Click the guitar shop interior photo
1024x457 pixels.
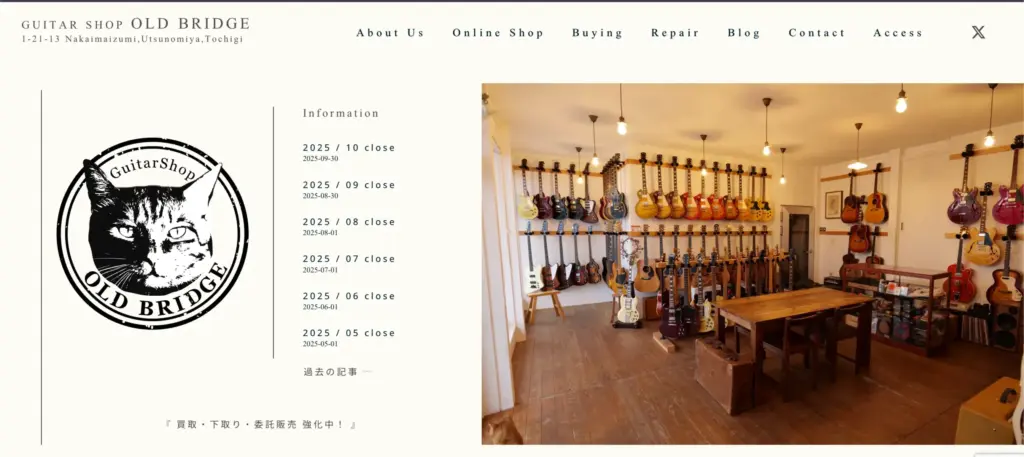[752, 264]
